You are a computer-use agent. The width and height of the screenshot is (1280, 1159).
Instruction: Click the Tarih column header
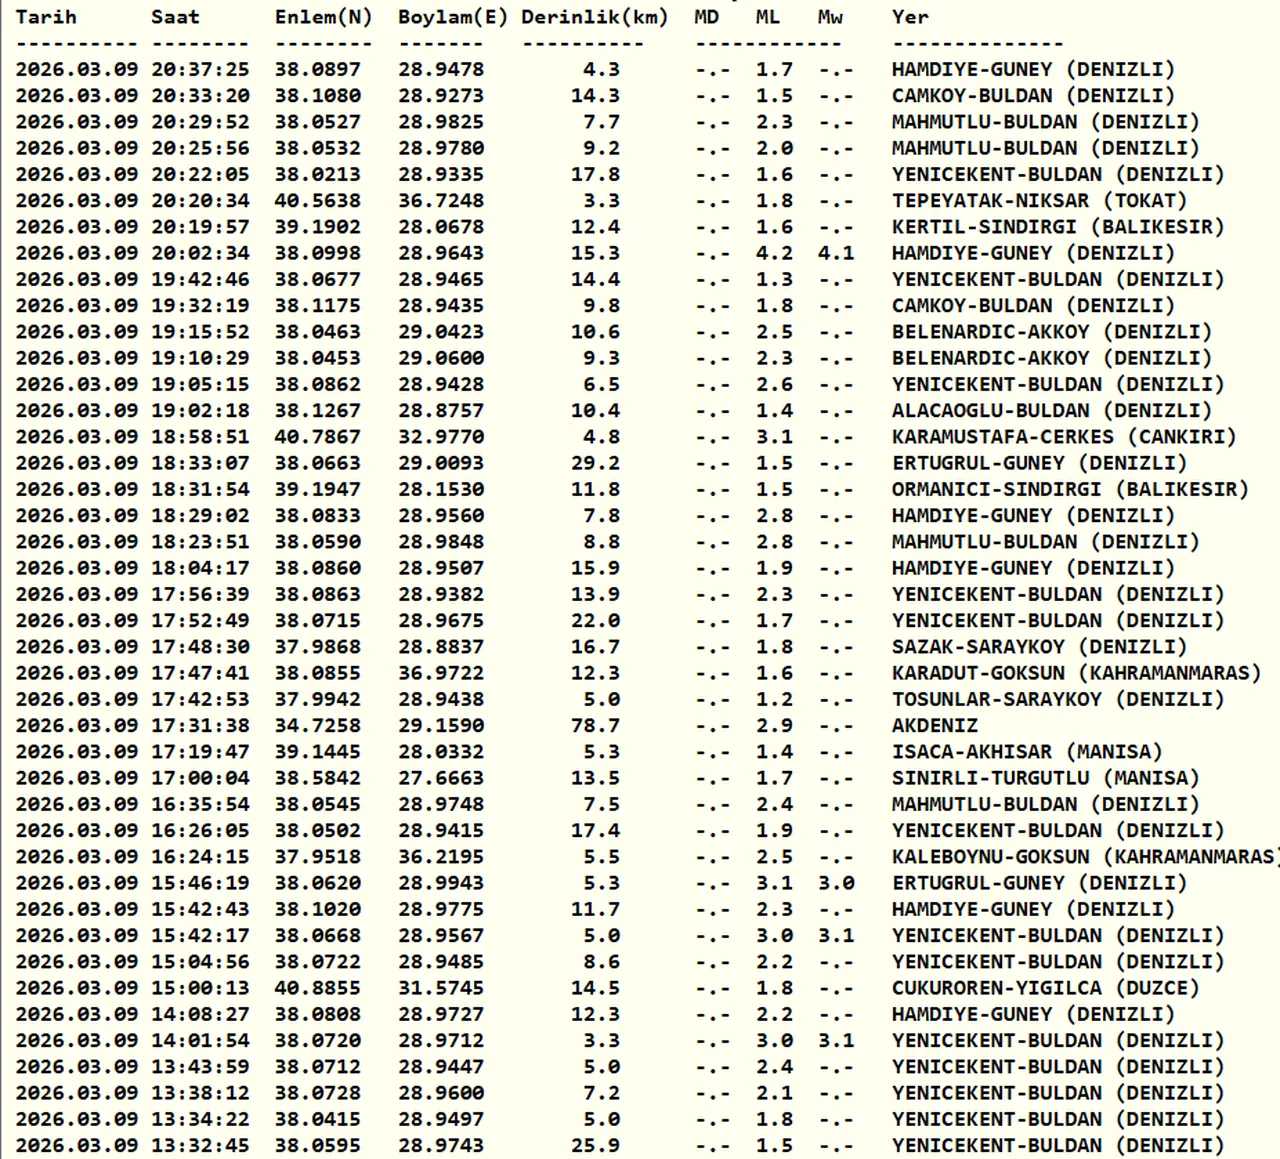pyautogui.click(x=46, y=17)
